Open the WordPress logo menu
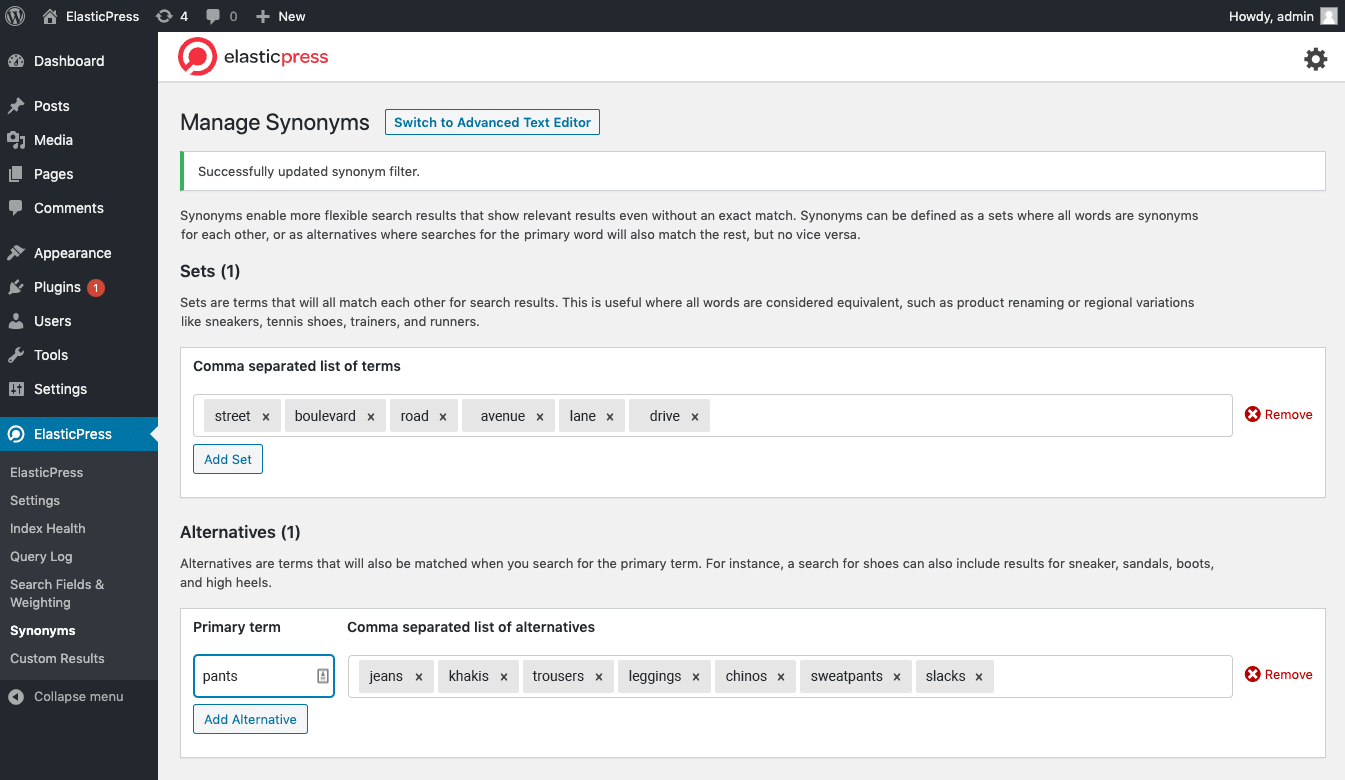1345x780 pixels. coord(15,16)
